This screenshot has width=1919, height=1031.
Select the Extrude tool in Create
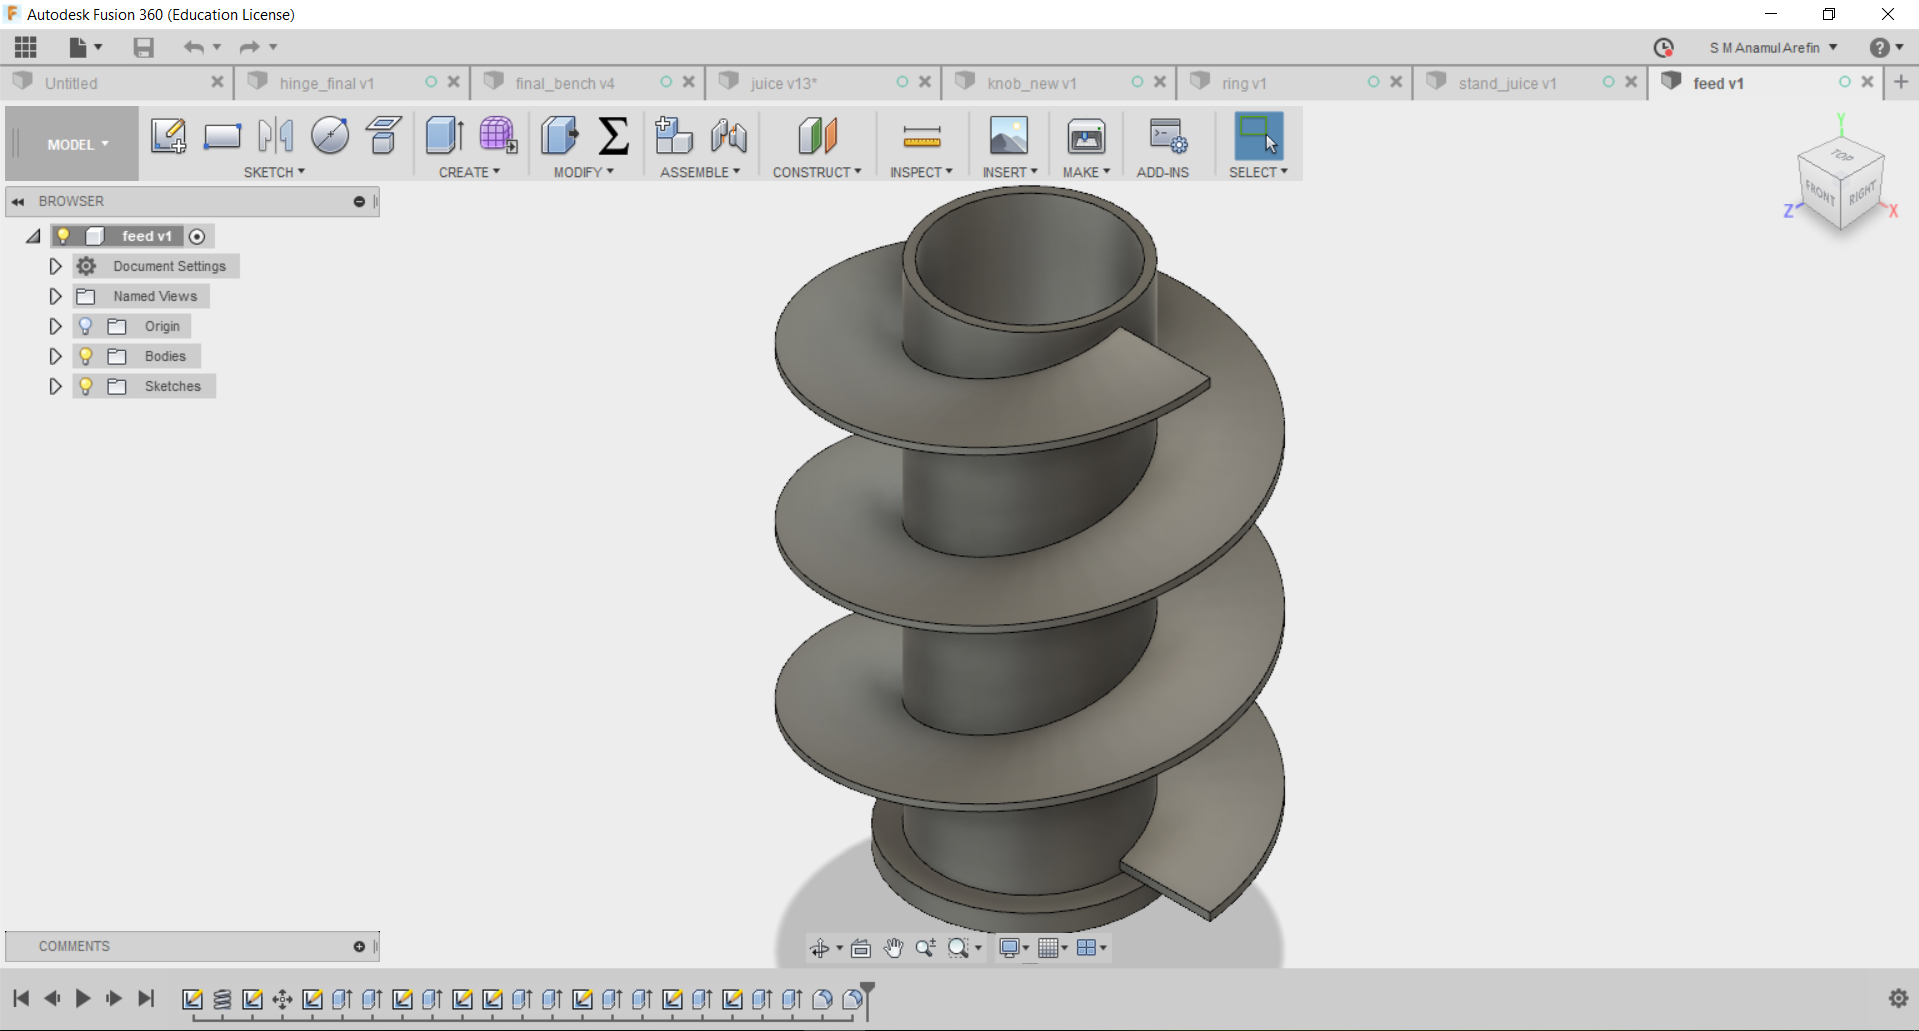coord(443,136)
